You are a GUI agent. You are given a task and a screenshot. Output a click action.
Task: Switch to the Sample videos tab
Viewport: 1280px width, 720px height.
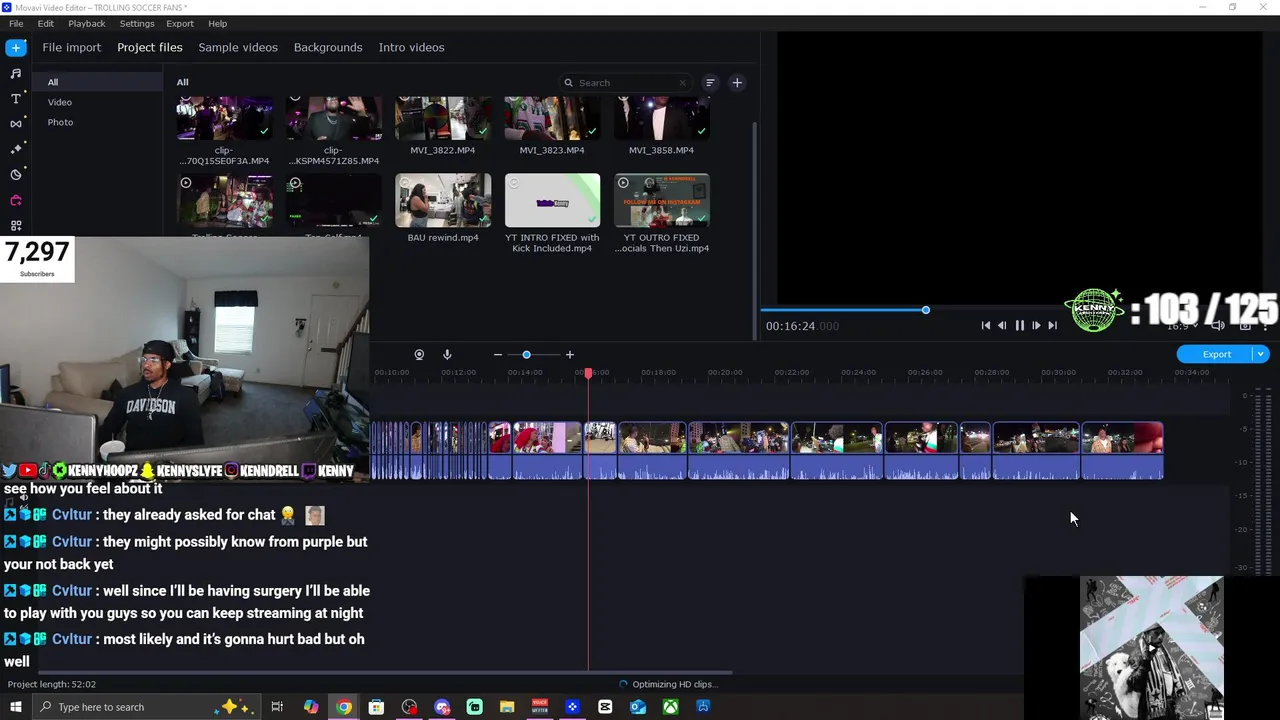pos(238,47)
